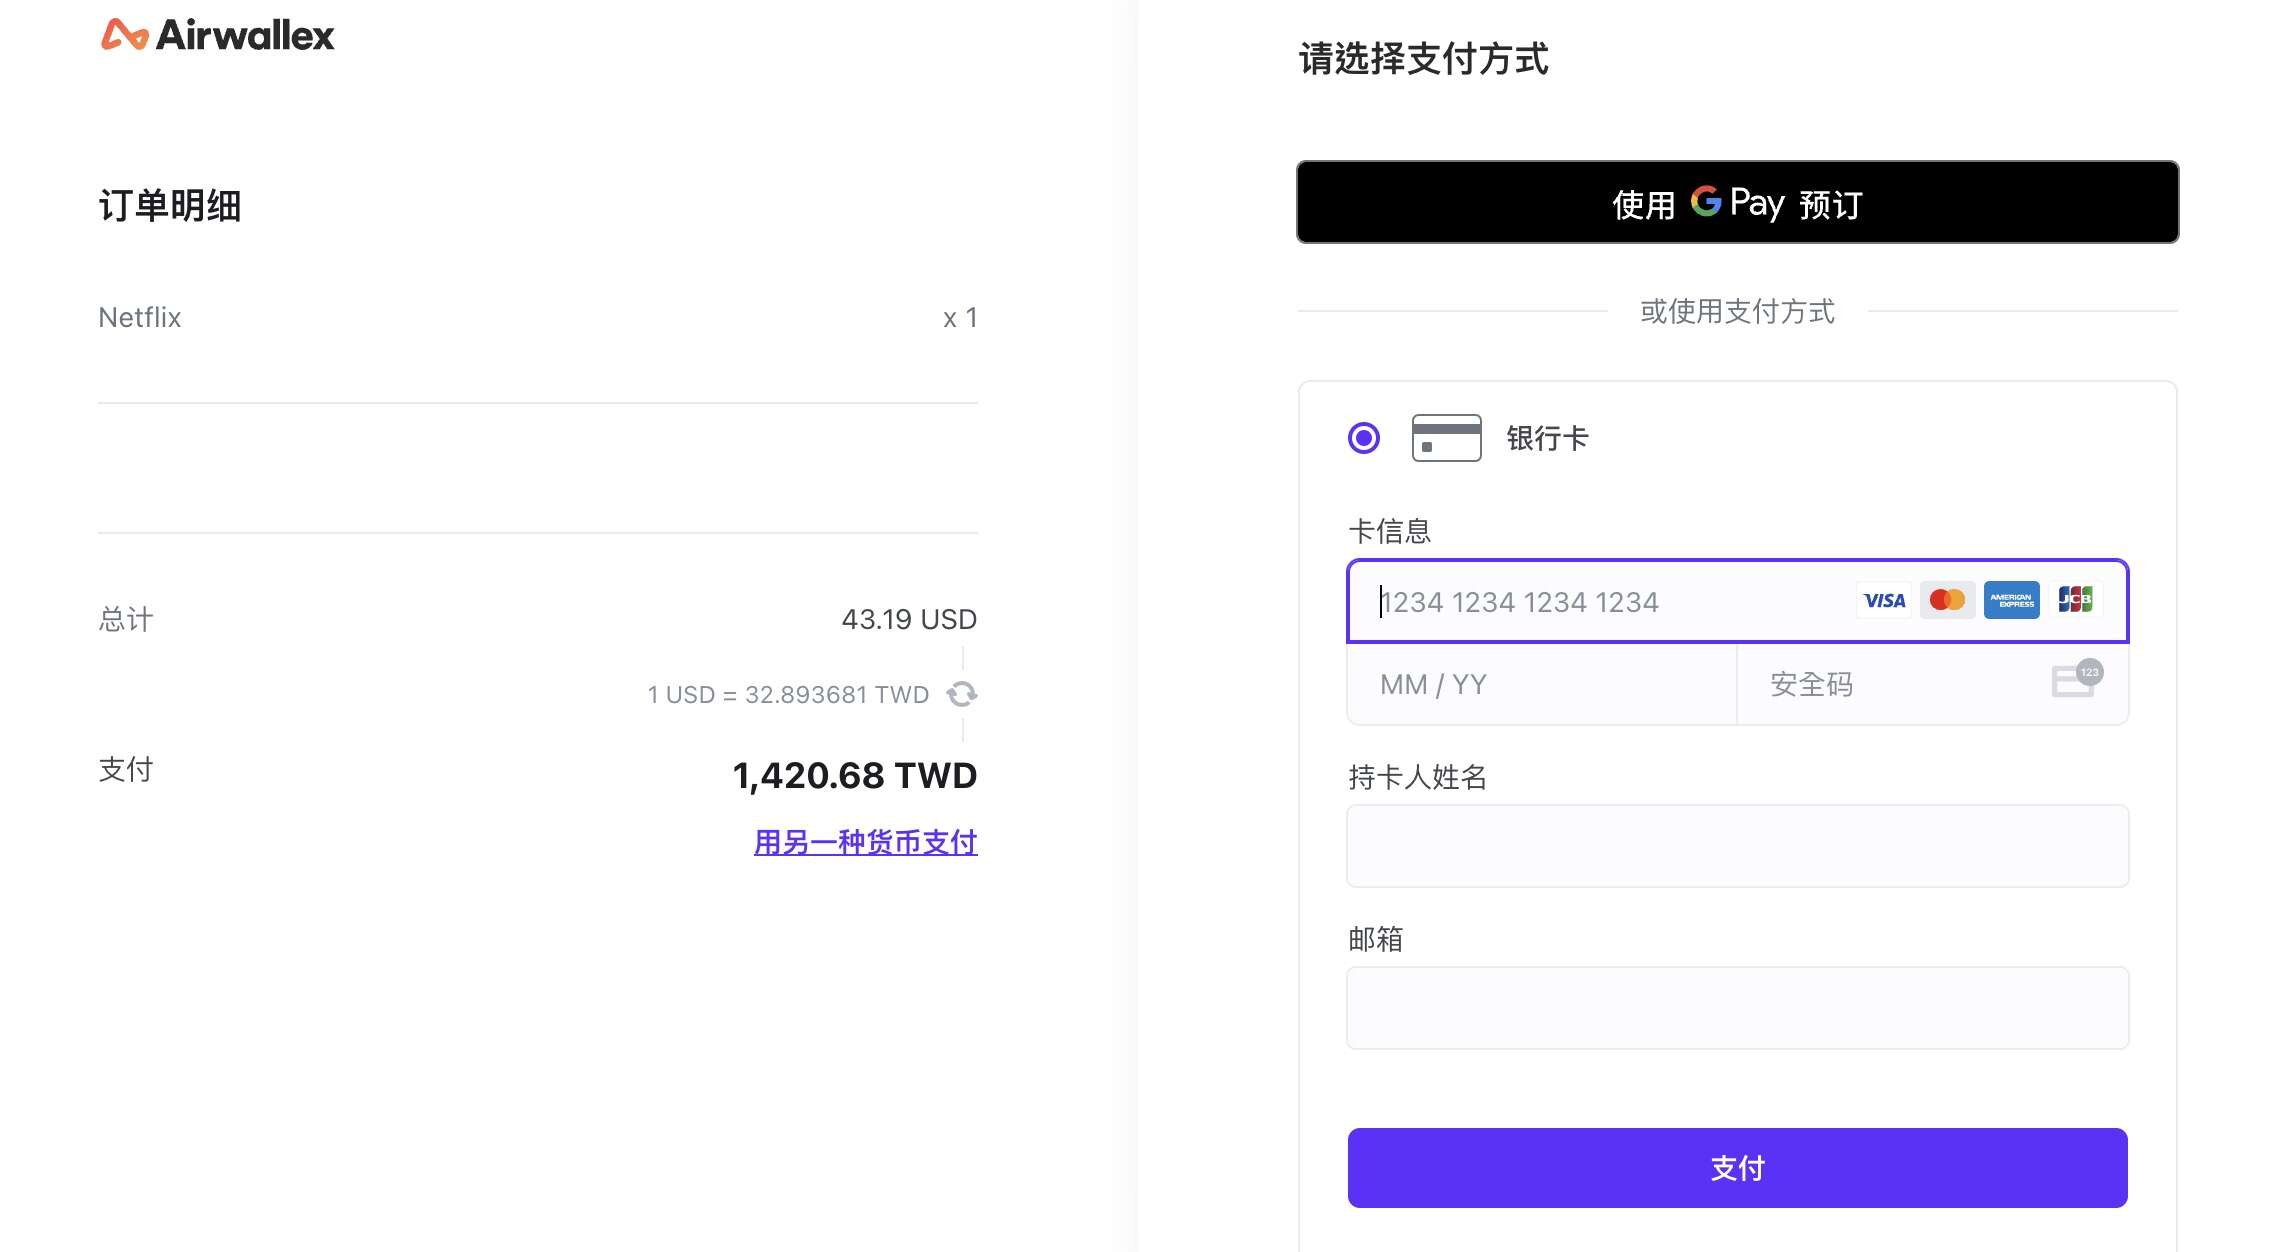
Task: Click the 邮箱 email input field
Action: [1737, 1008]
